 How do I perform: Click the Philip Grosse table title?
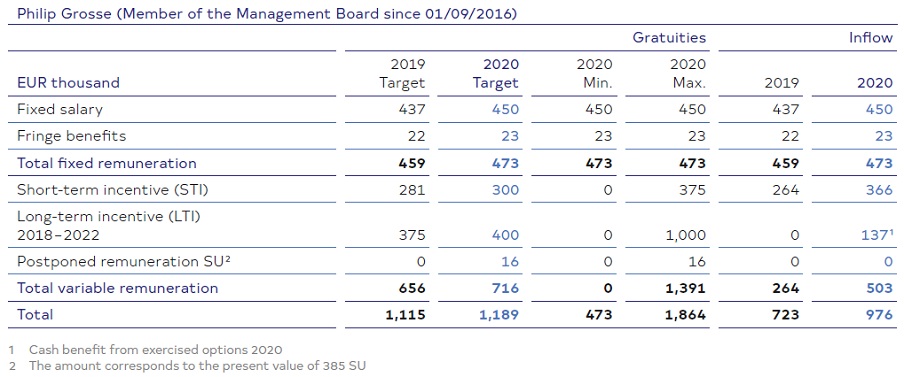tap(267, 13)
